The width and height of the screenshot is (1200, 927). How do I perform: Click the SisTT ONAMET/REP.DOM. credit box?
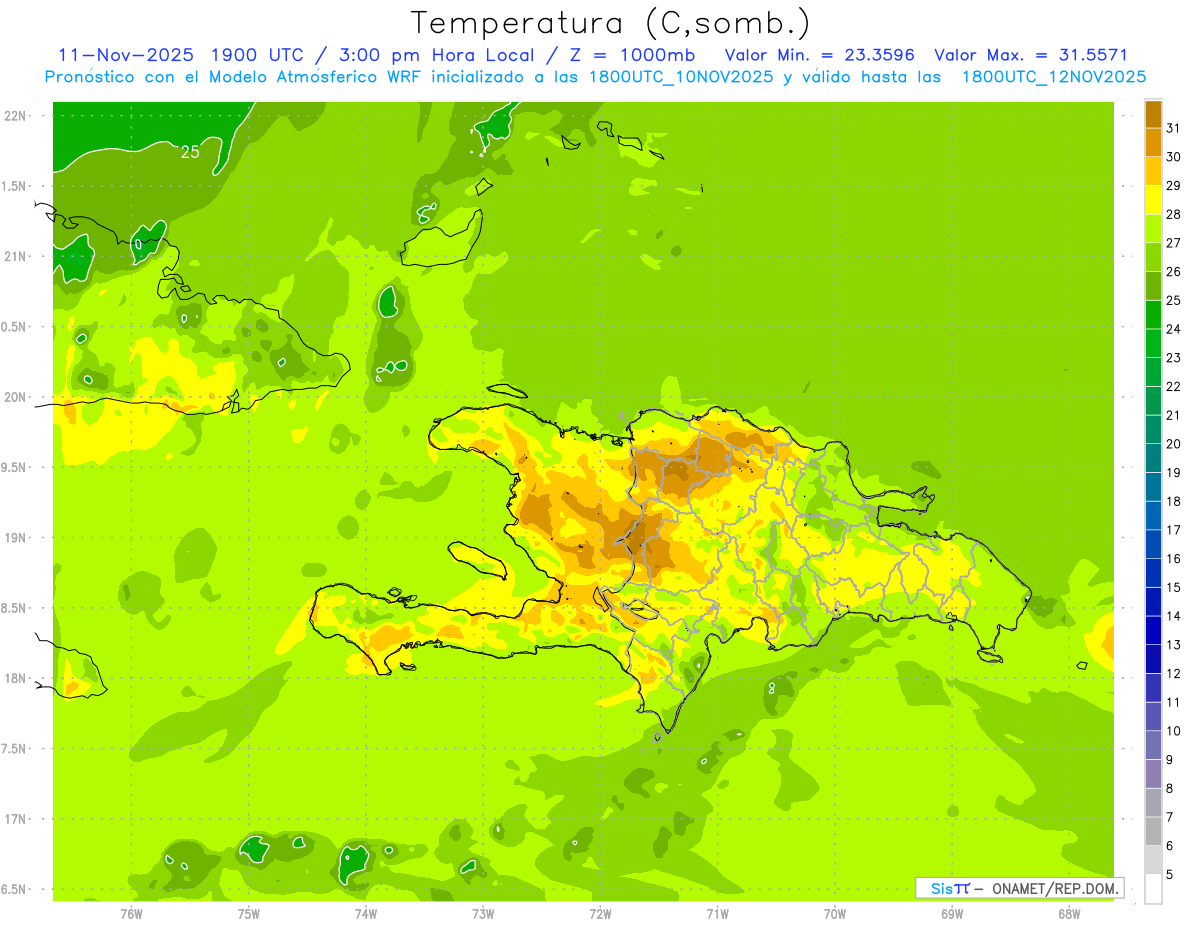[x=1019, y=888]
